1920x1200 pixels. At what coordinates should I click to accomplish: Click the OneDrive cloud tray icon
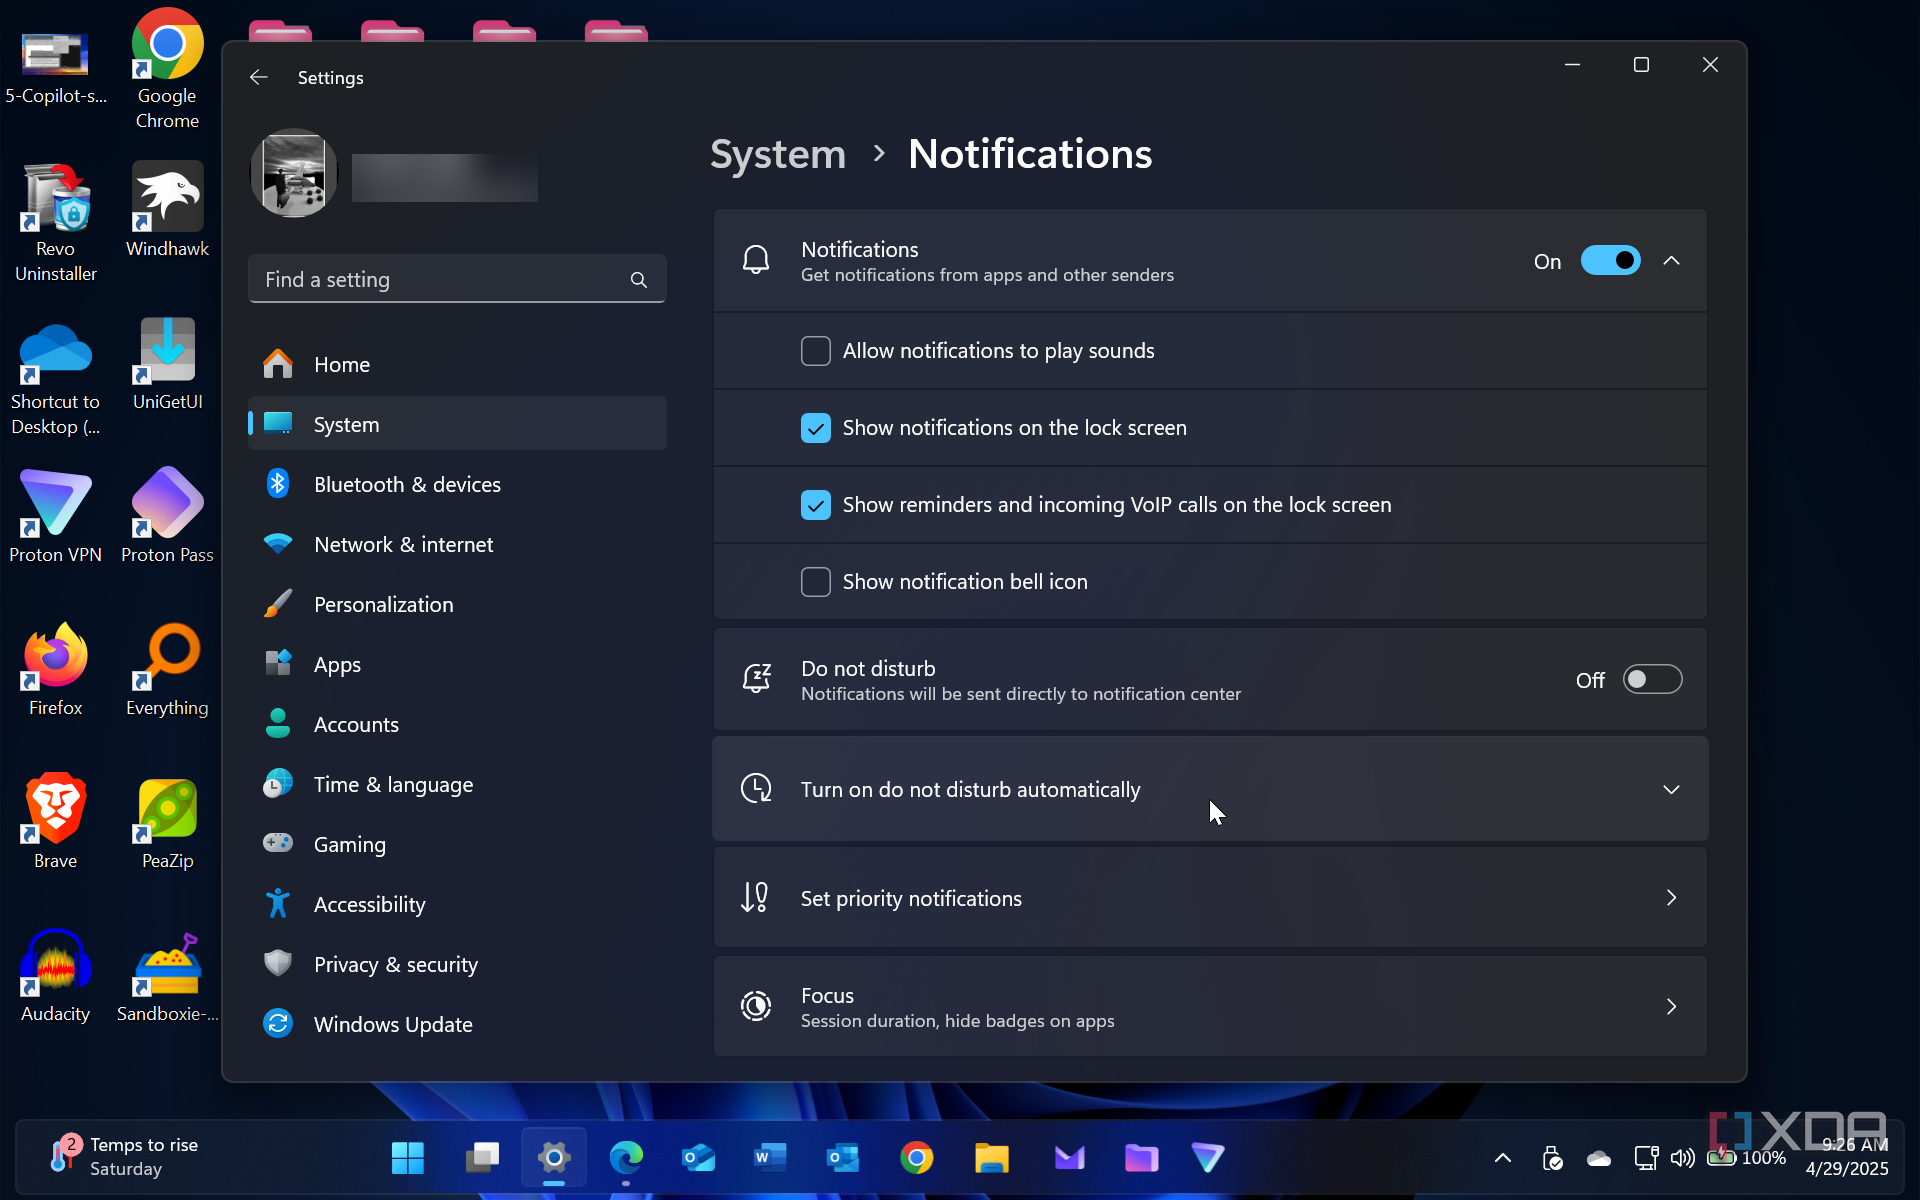(x=1599, y=1158)
